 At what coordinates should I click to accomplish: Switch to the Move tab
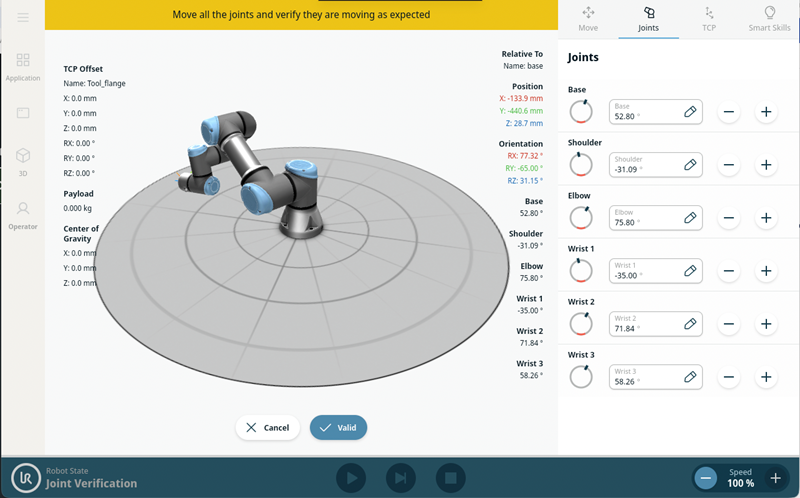[588, 18]
